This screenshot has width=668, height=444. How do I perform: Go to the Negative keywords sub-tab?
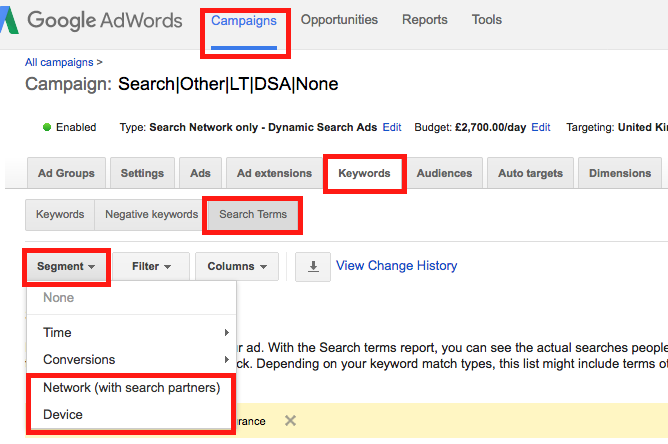coord(151,214)
